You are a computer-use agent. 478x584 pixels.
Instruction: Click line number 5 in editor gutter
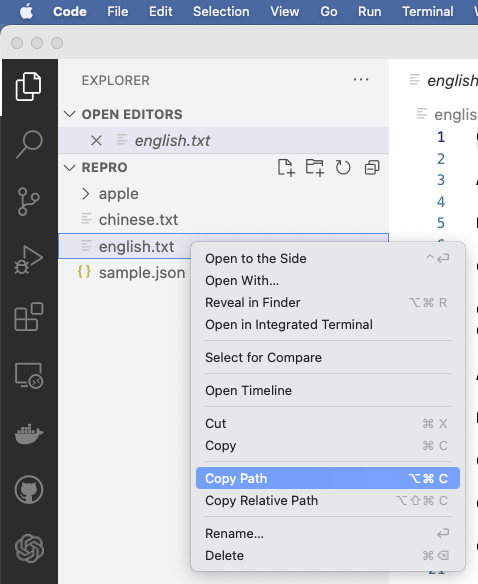tap(441, 223)
